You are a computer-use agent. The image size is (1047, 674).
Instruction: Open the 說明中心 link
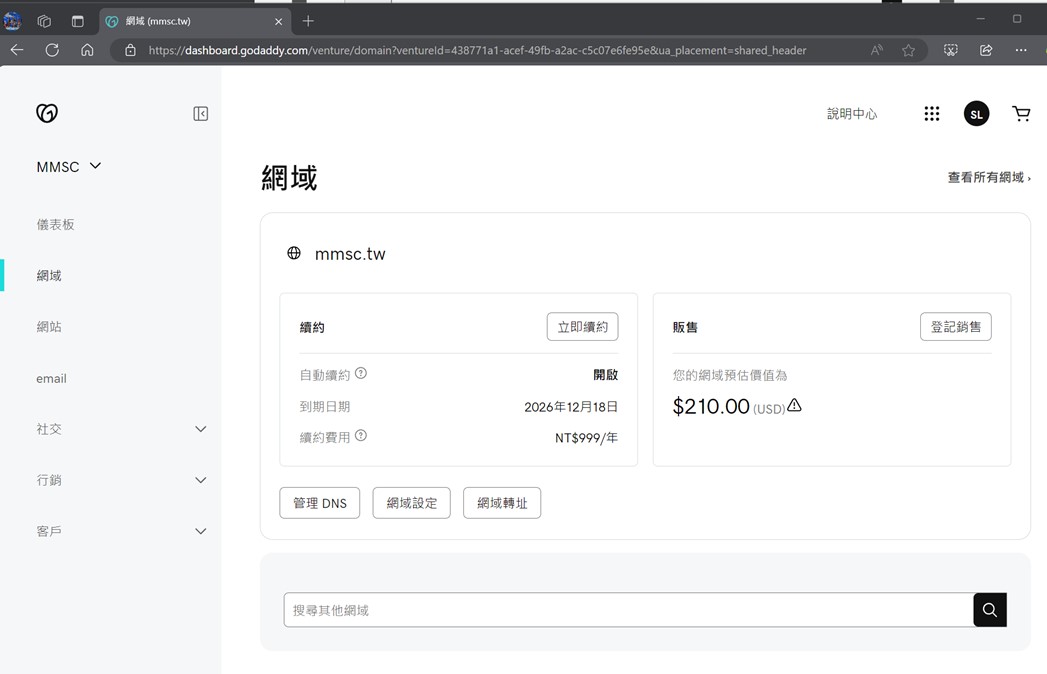852,114
